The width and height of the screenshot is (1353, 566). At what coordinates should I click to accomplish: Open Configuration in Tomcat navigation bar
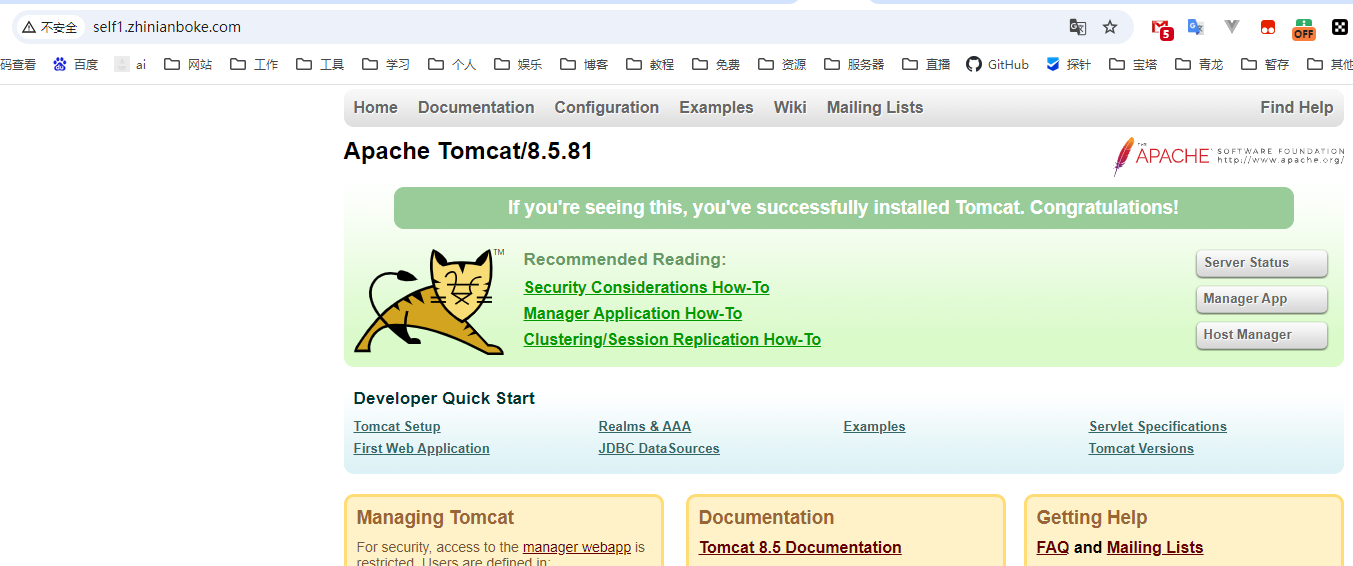tap(607, 107)
